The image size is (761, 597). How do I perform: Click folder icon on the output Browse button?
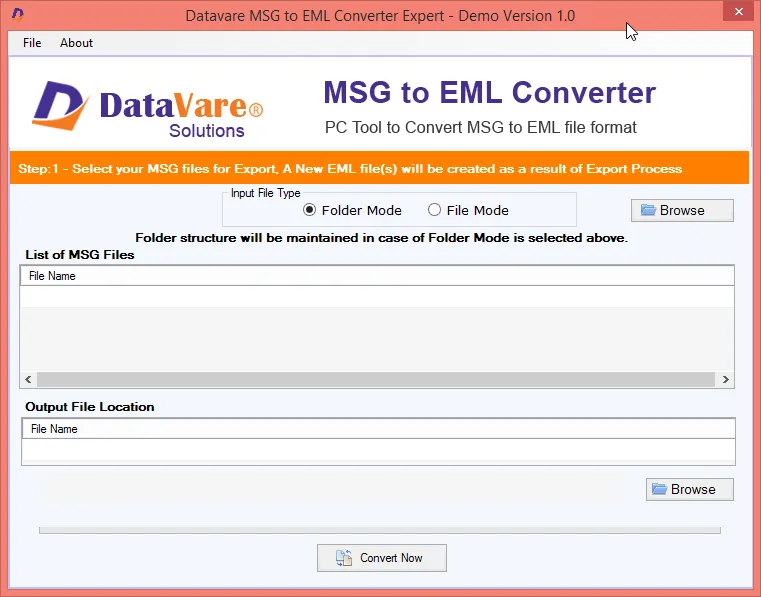point(659,489)
